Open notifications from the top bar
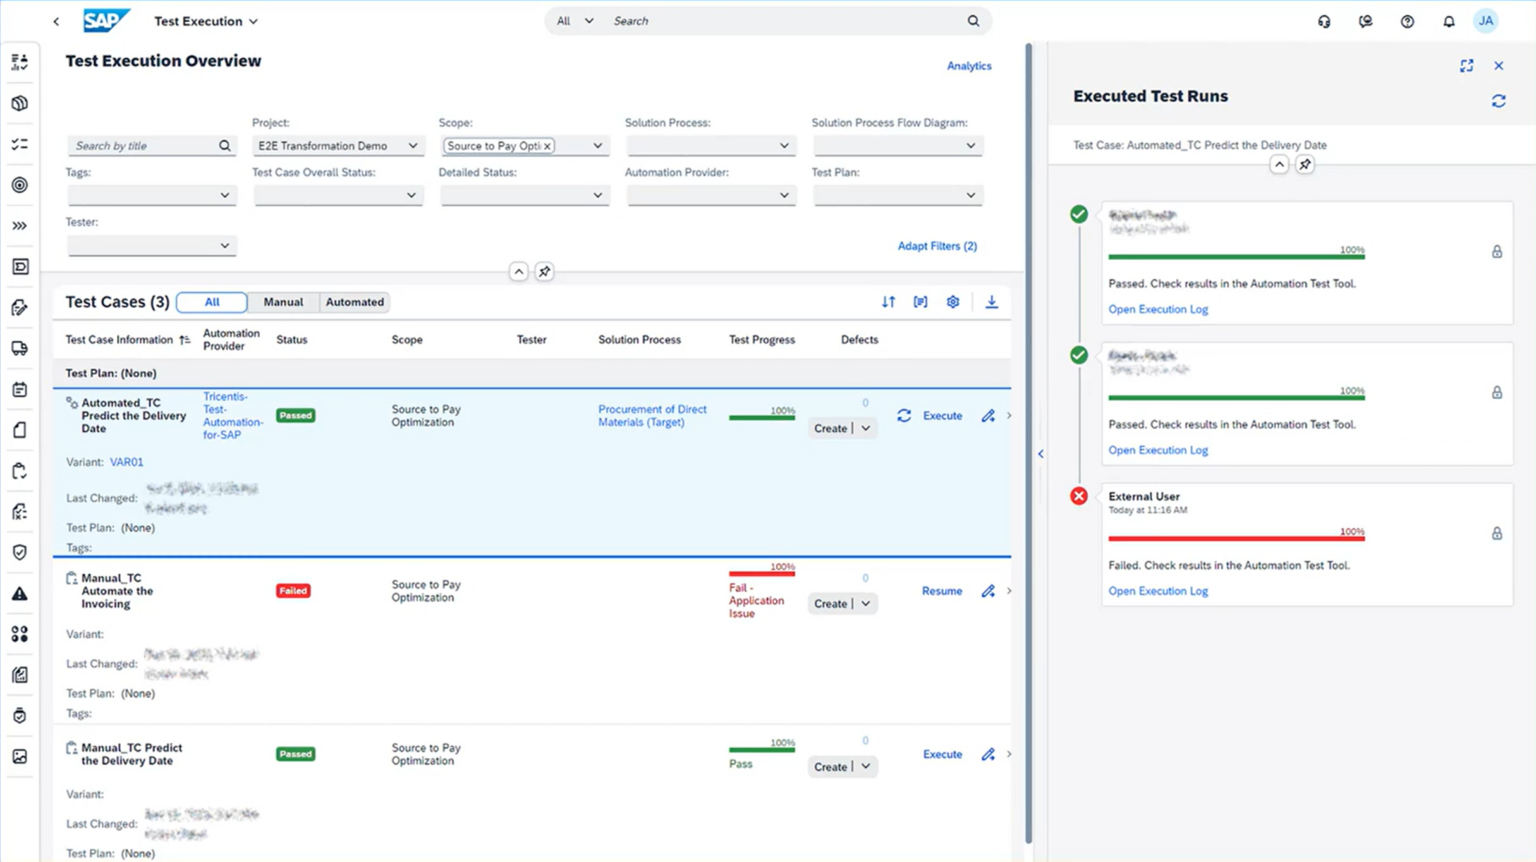Viewport: 1536px width, 862px height. click(x=1448, y=20)
